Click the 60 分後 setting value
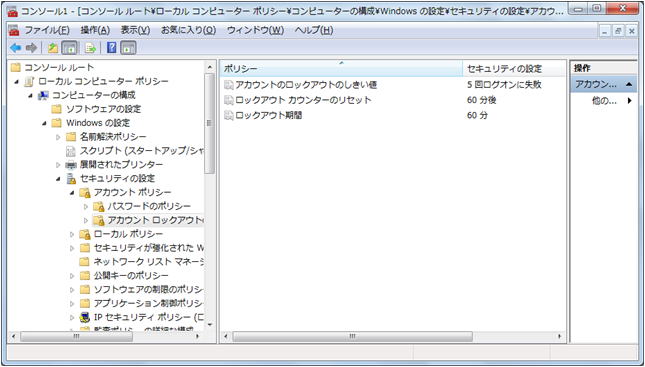This screenshot has height=367, width=645. [x=482, y=100]
